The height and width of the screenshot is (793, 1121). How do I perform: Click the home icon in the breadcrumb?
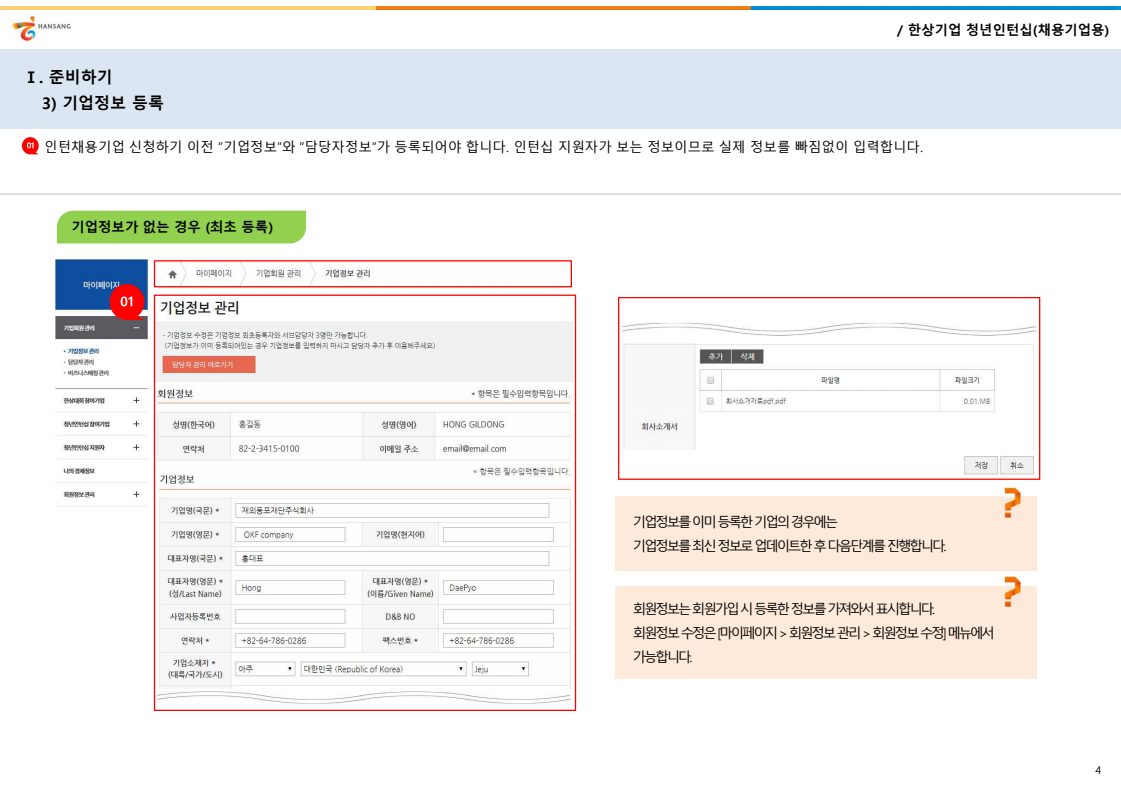coord(173,273)
